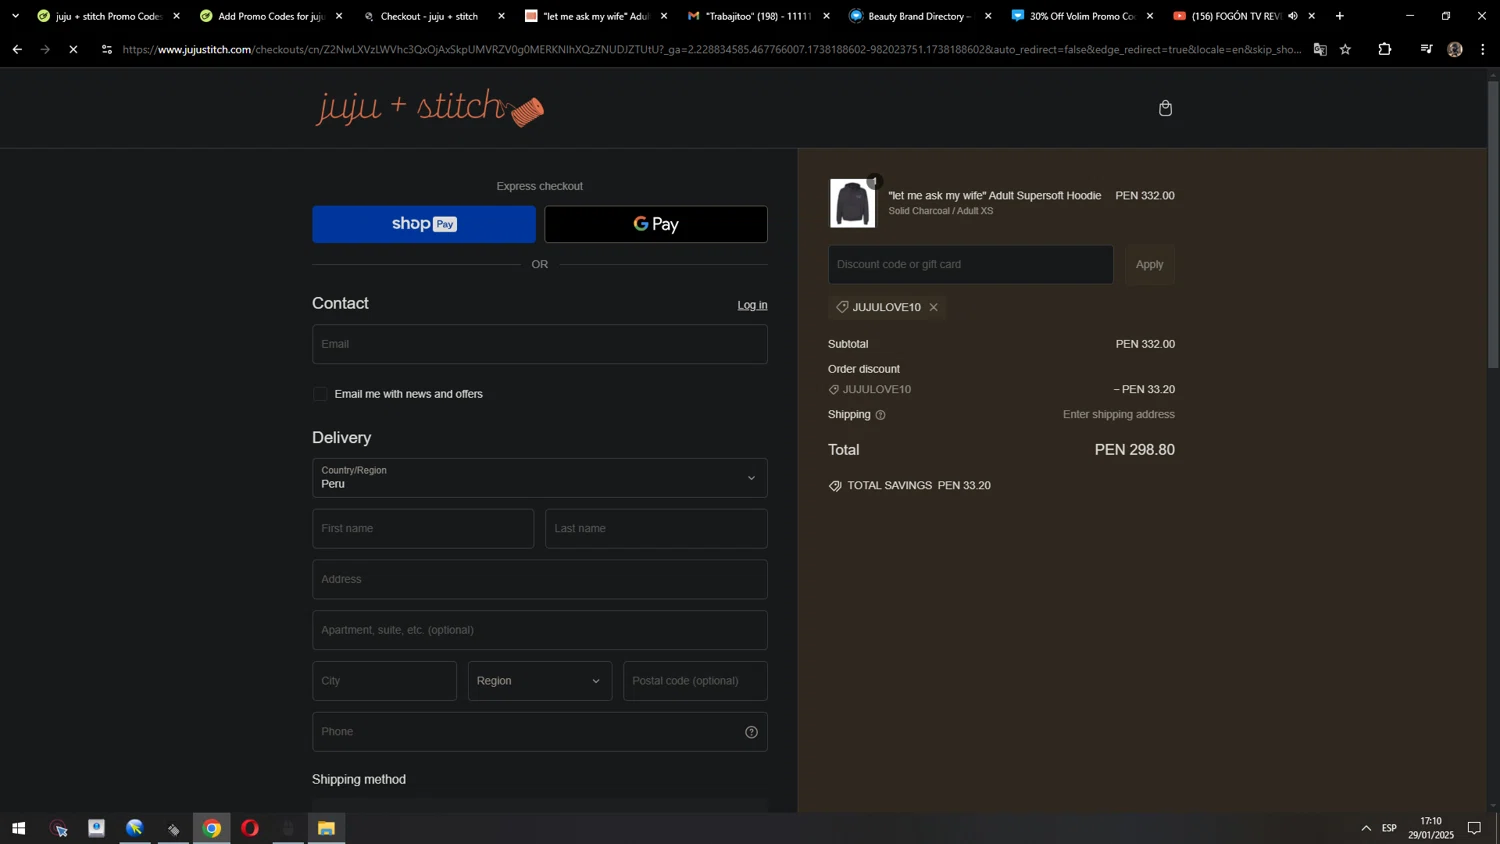
Task: Click the browser address bar
Action: point(710,49)
